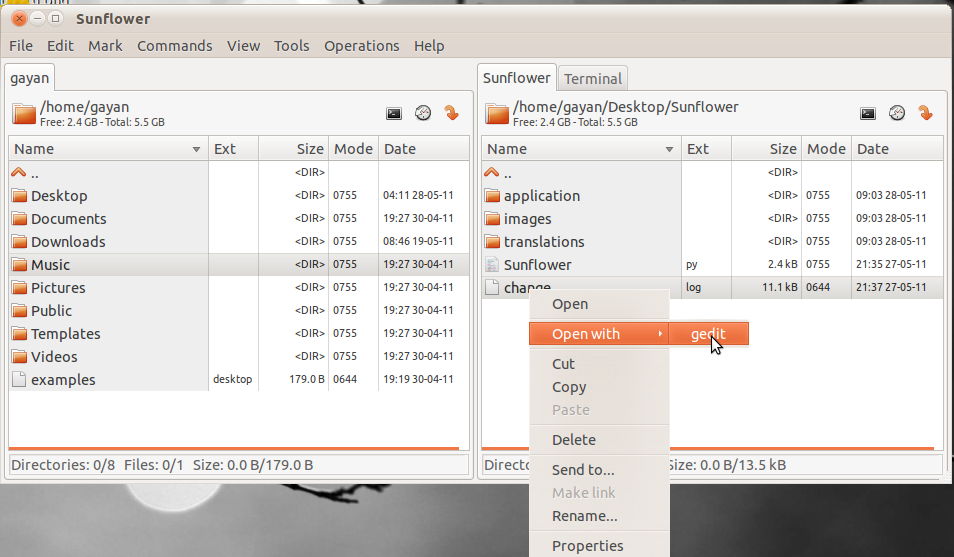Choose Send to... in context menu

(599, 469)
